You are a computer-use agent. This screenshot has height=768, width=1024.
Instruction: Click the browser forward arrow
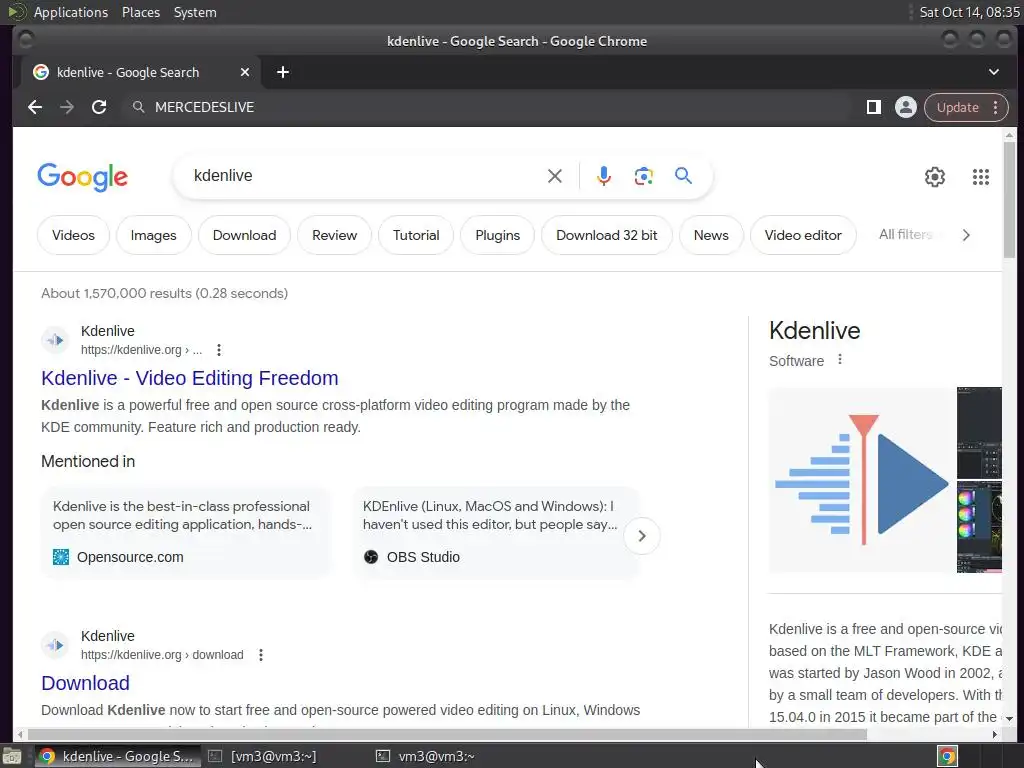[67, 107]
